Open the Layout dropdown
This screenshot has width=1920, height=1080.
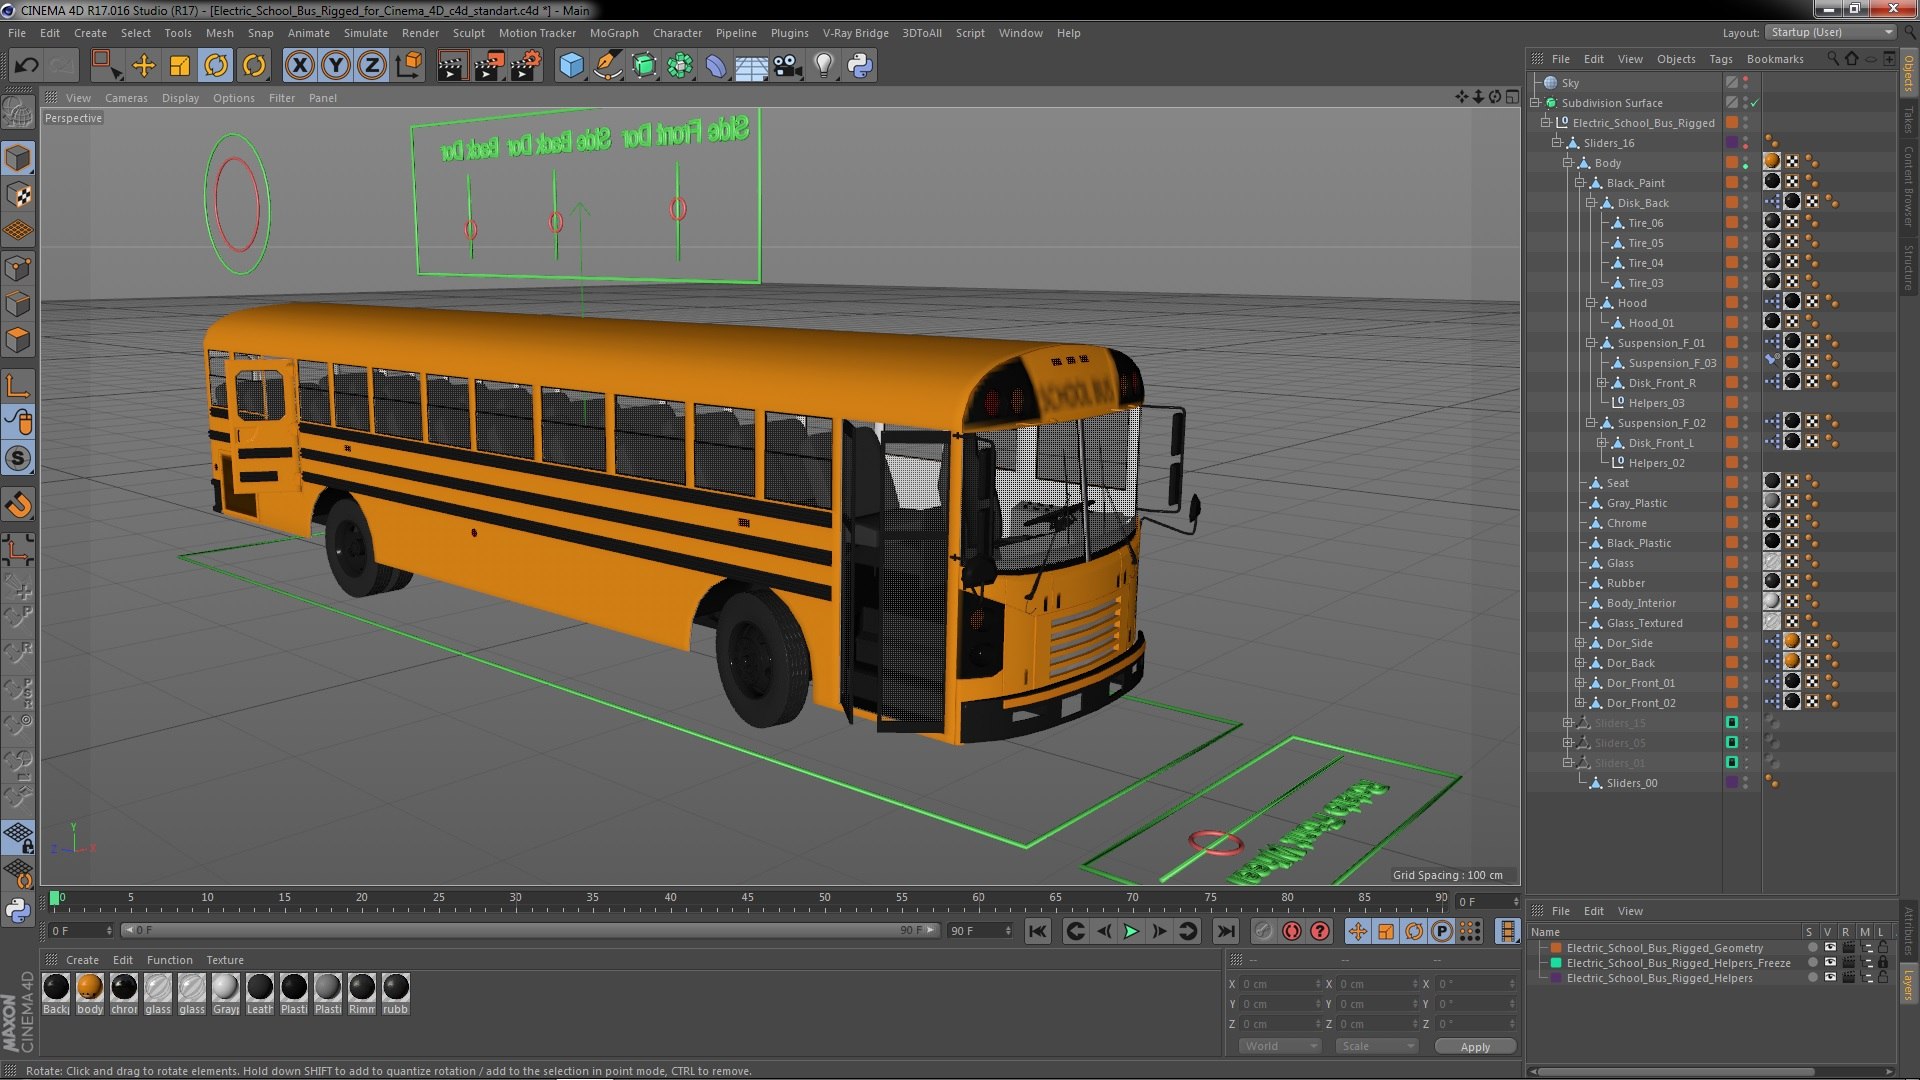pyautogui.click(x=1830, y=32)
